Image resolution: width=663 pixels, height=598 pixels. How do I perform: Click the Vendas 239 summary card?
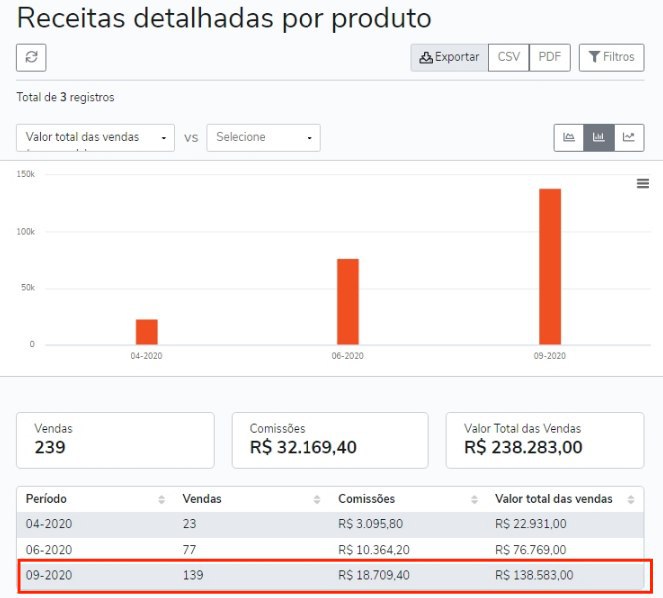(x=115, y=440)
